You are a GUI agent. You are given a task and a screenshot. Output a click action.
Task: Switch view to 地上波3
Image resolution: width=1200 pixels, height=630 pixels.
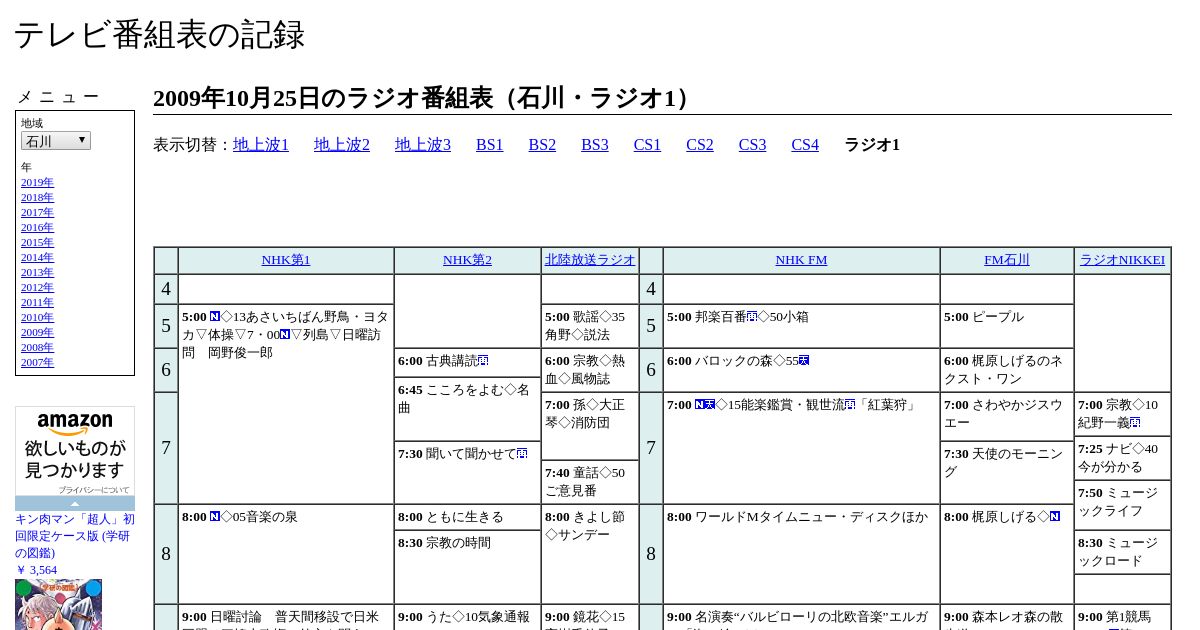[423, 145]
